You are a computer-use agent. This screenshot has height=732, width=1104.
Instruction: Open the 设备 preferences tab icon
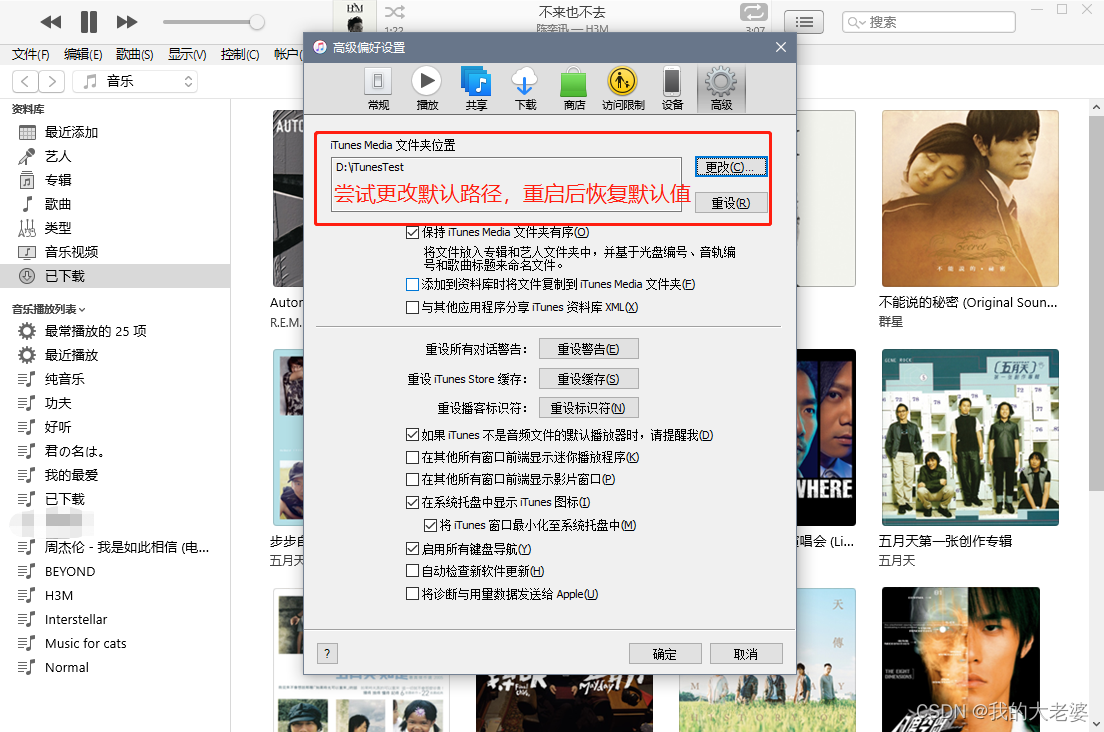(x=672, y=89)
